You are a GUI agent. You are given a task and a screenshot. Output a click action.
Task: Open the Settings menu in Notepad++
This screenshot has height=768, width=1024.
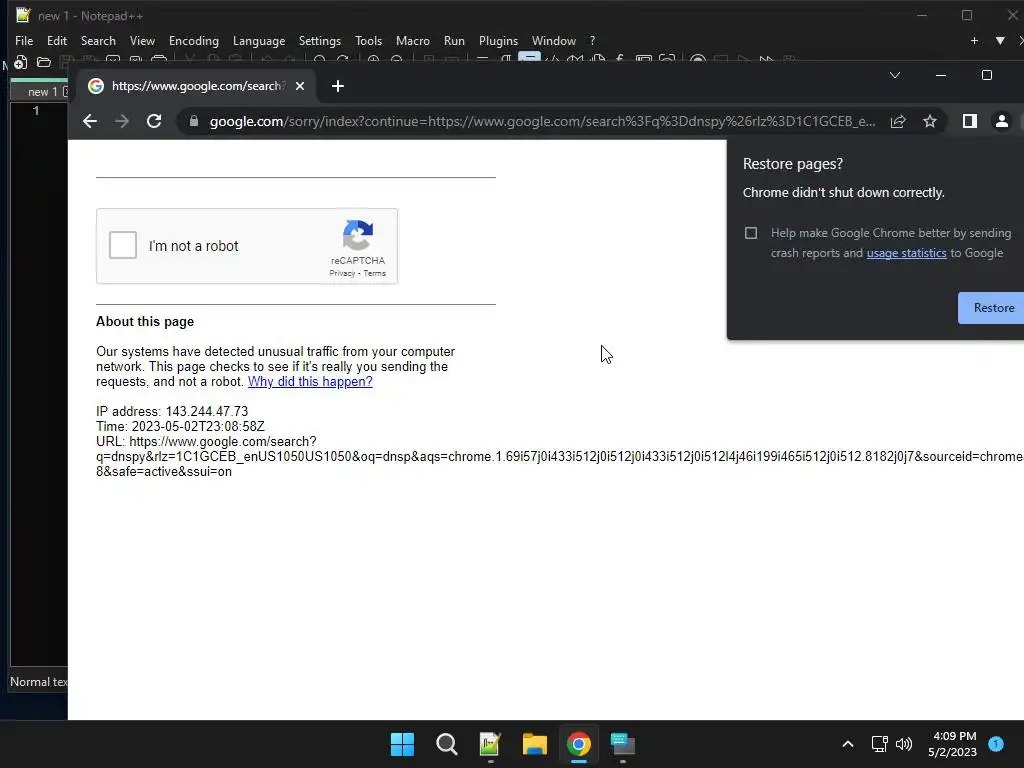(319, 40)
